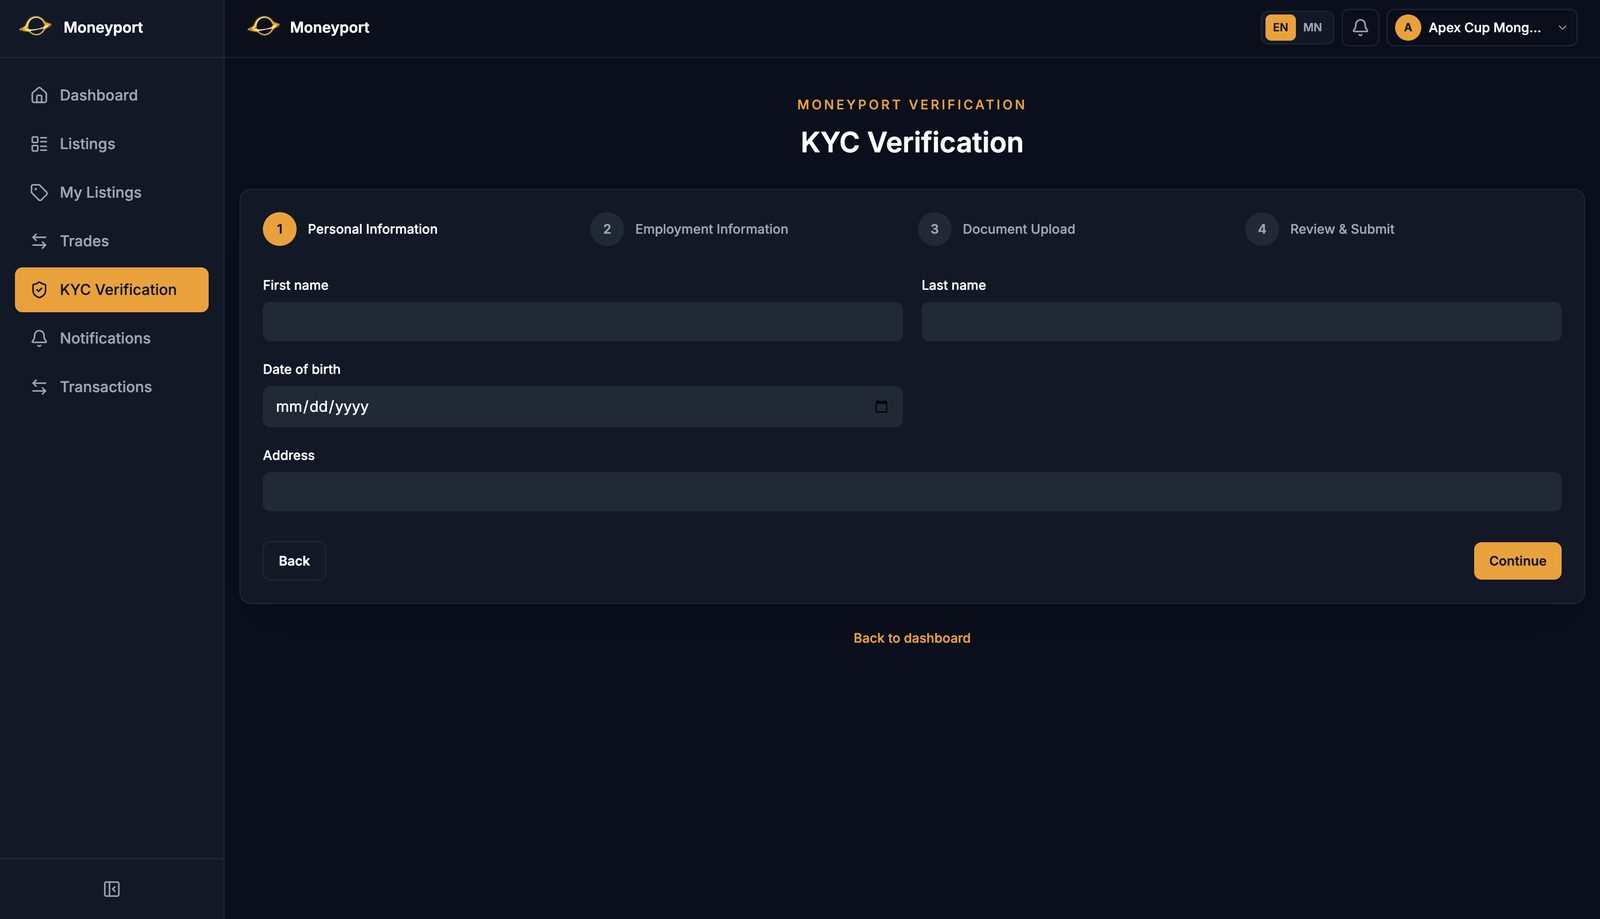Select step 3 Document Upload

click(997, 229)
